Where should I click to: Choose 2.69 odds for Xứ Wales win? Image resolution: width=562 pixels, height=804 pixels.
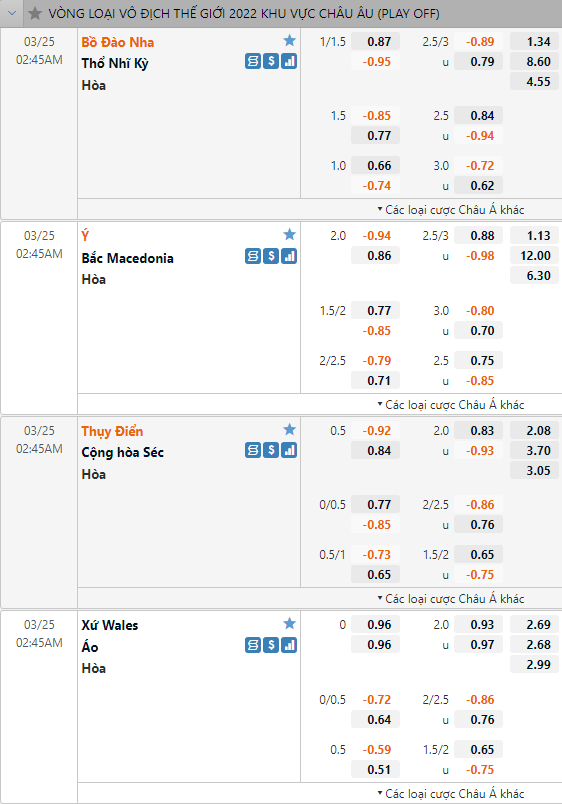(x=534, y=625)
